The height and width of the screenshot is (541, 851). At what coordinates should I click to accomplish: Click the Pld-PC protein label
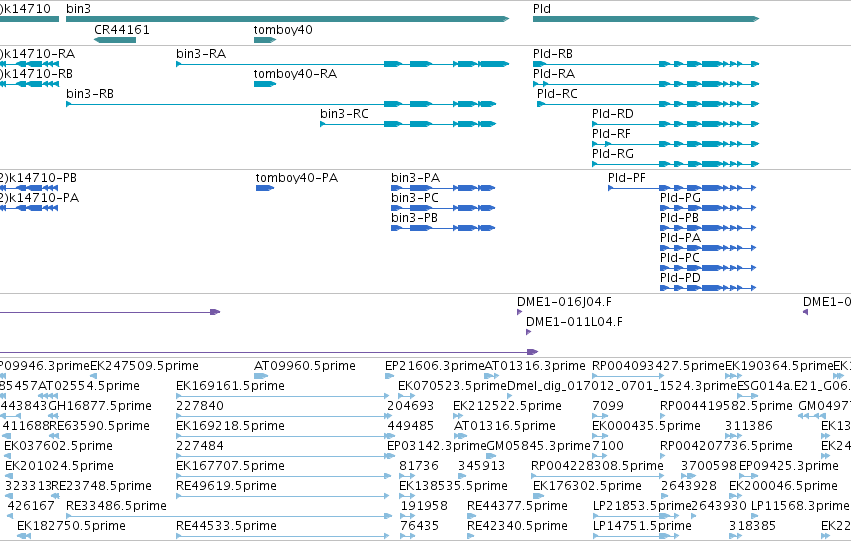pos(679,258)
